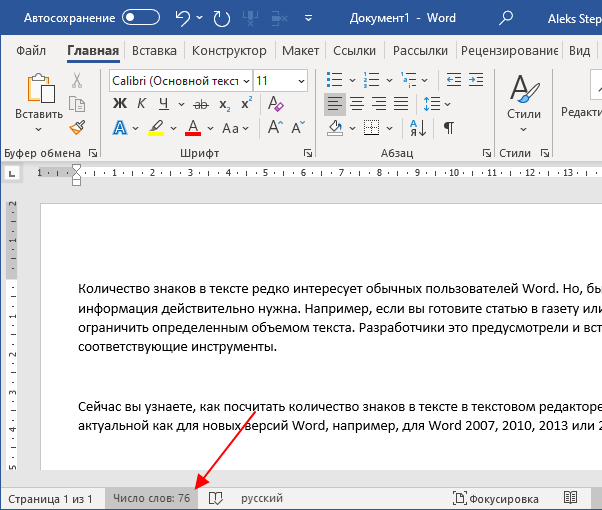Click the Clear Formatting eraser icon
The image size is (602, 510).
pyautogui.click(x=275, y=104)
